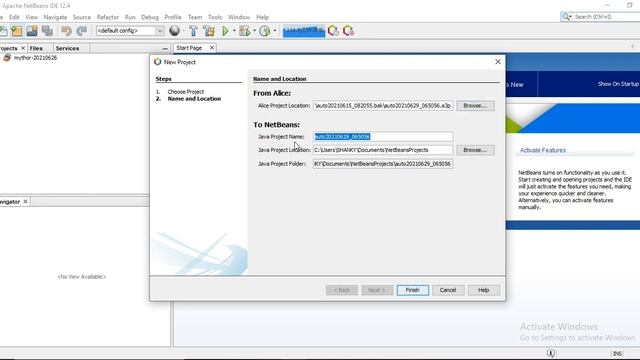Click the INS indicator in status bar
This screenshot has height=360, width=640.
point(617,353)
